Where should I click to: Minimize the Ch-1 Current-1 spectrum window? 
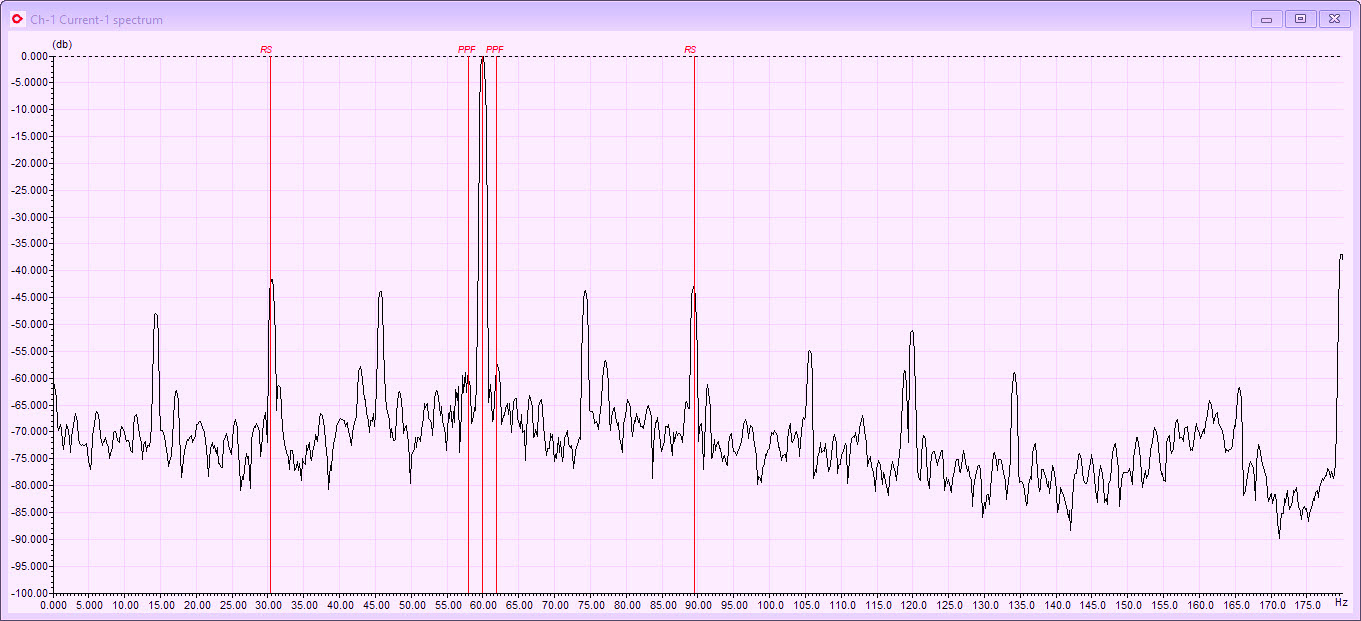point(1266,19)
